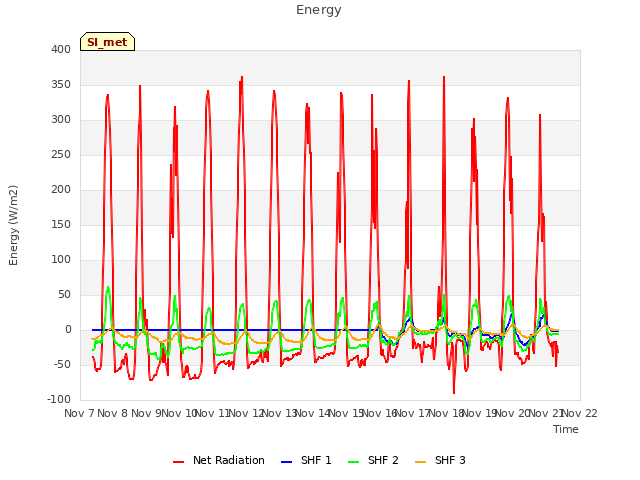Click the Nov 22 x-axis label
640x480 pixels.
[x=580, y=413]
